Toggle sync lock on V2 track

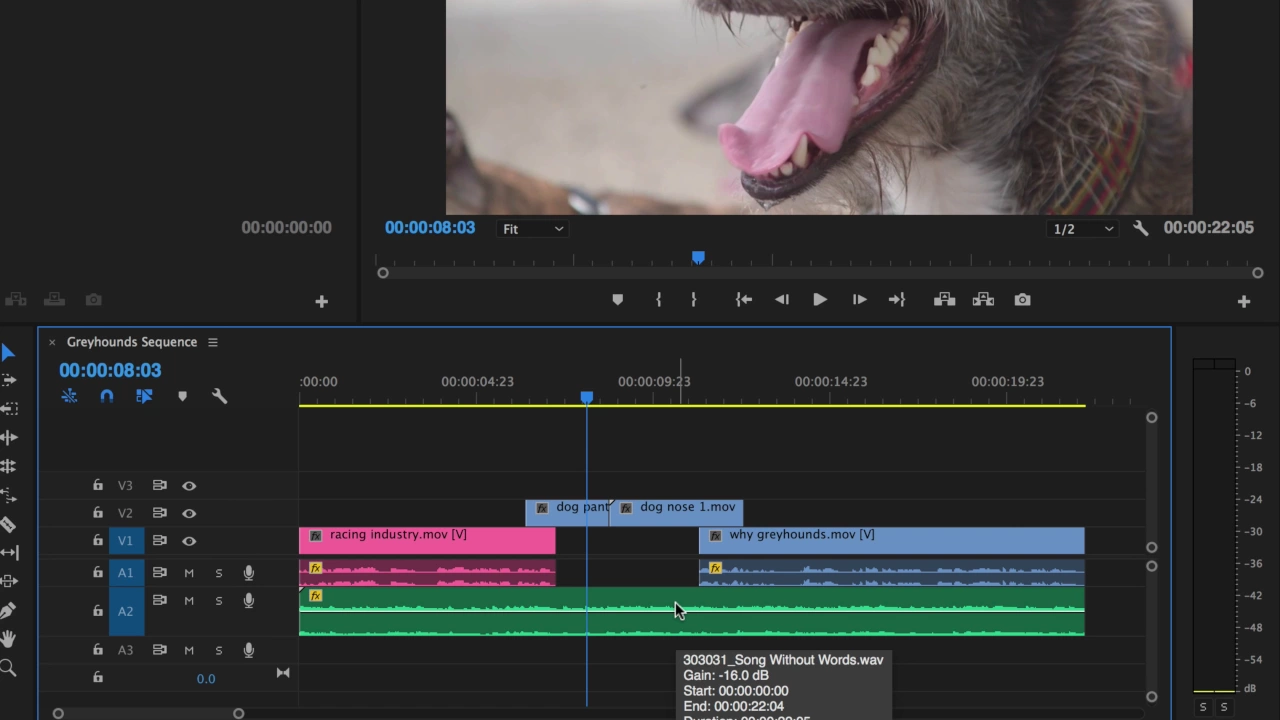click(159, 513)
